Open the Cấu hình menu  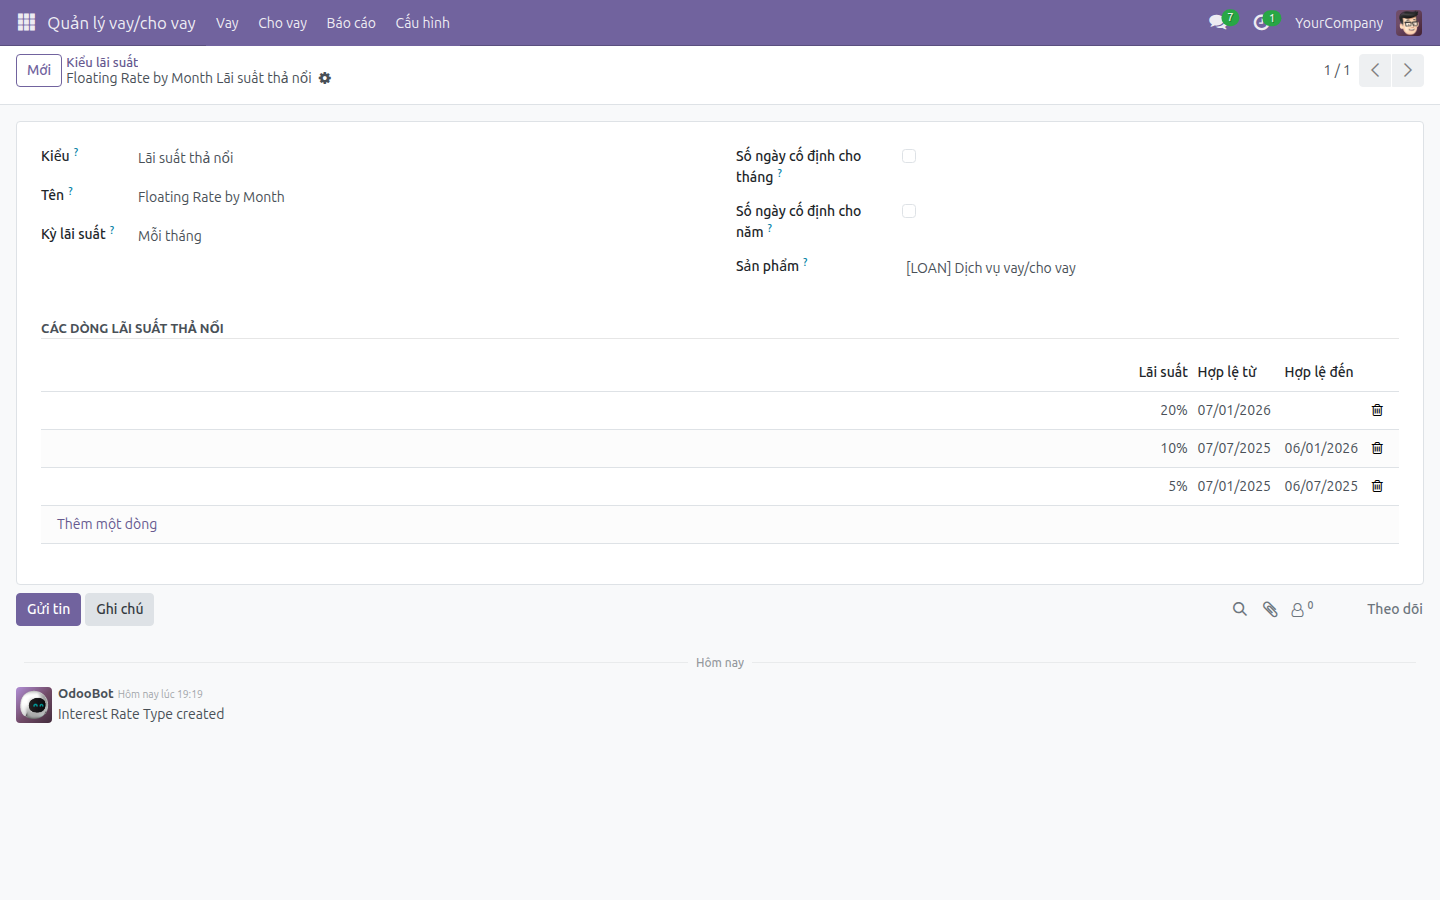pos(422,22)
